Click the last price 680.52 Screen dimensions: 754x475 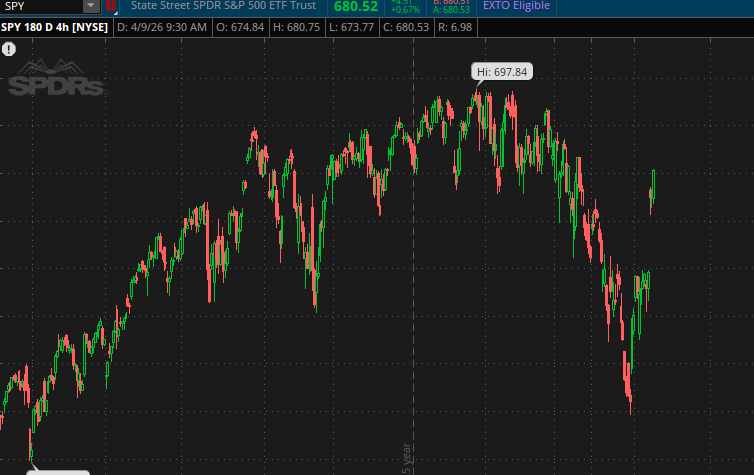tap(356, 7)
